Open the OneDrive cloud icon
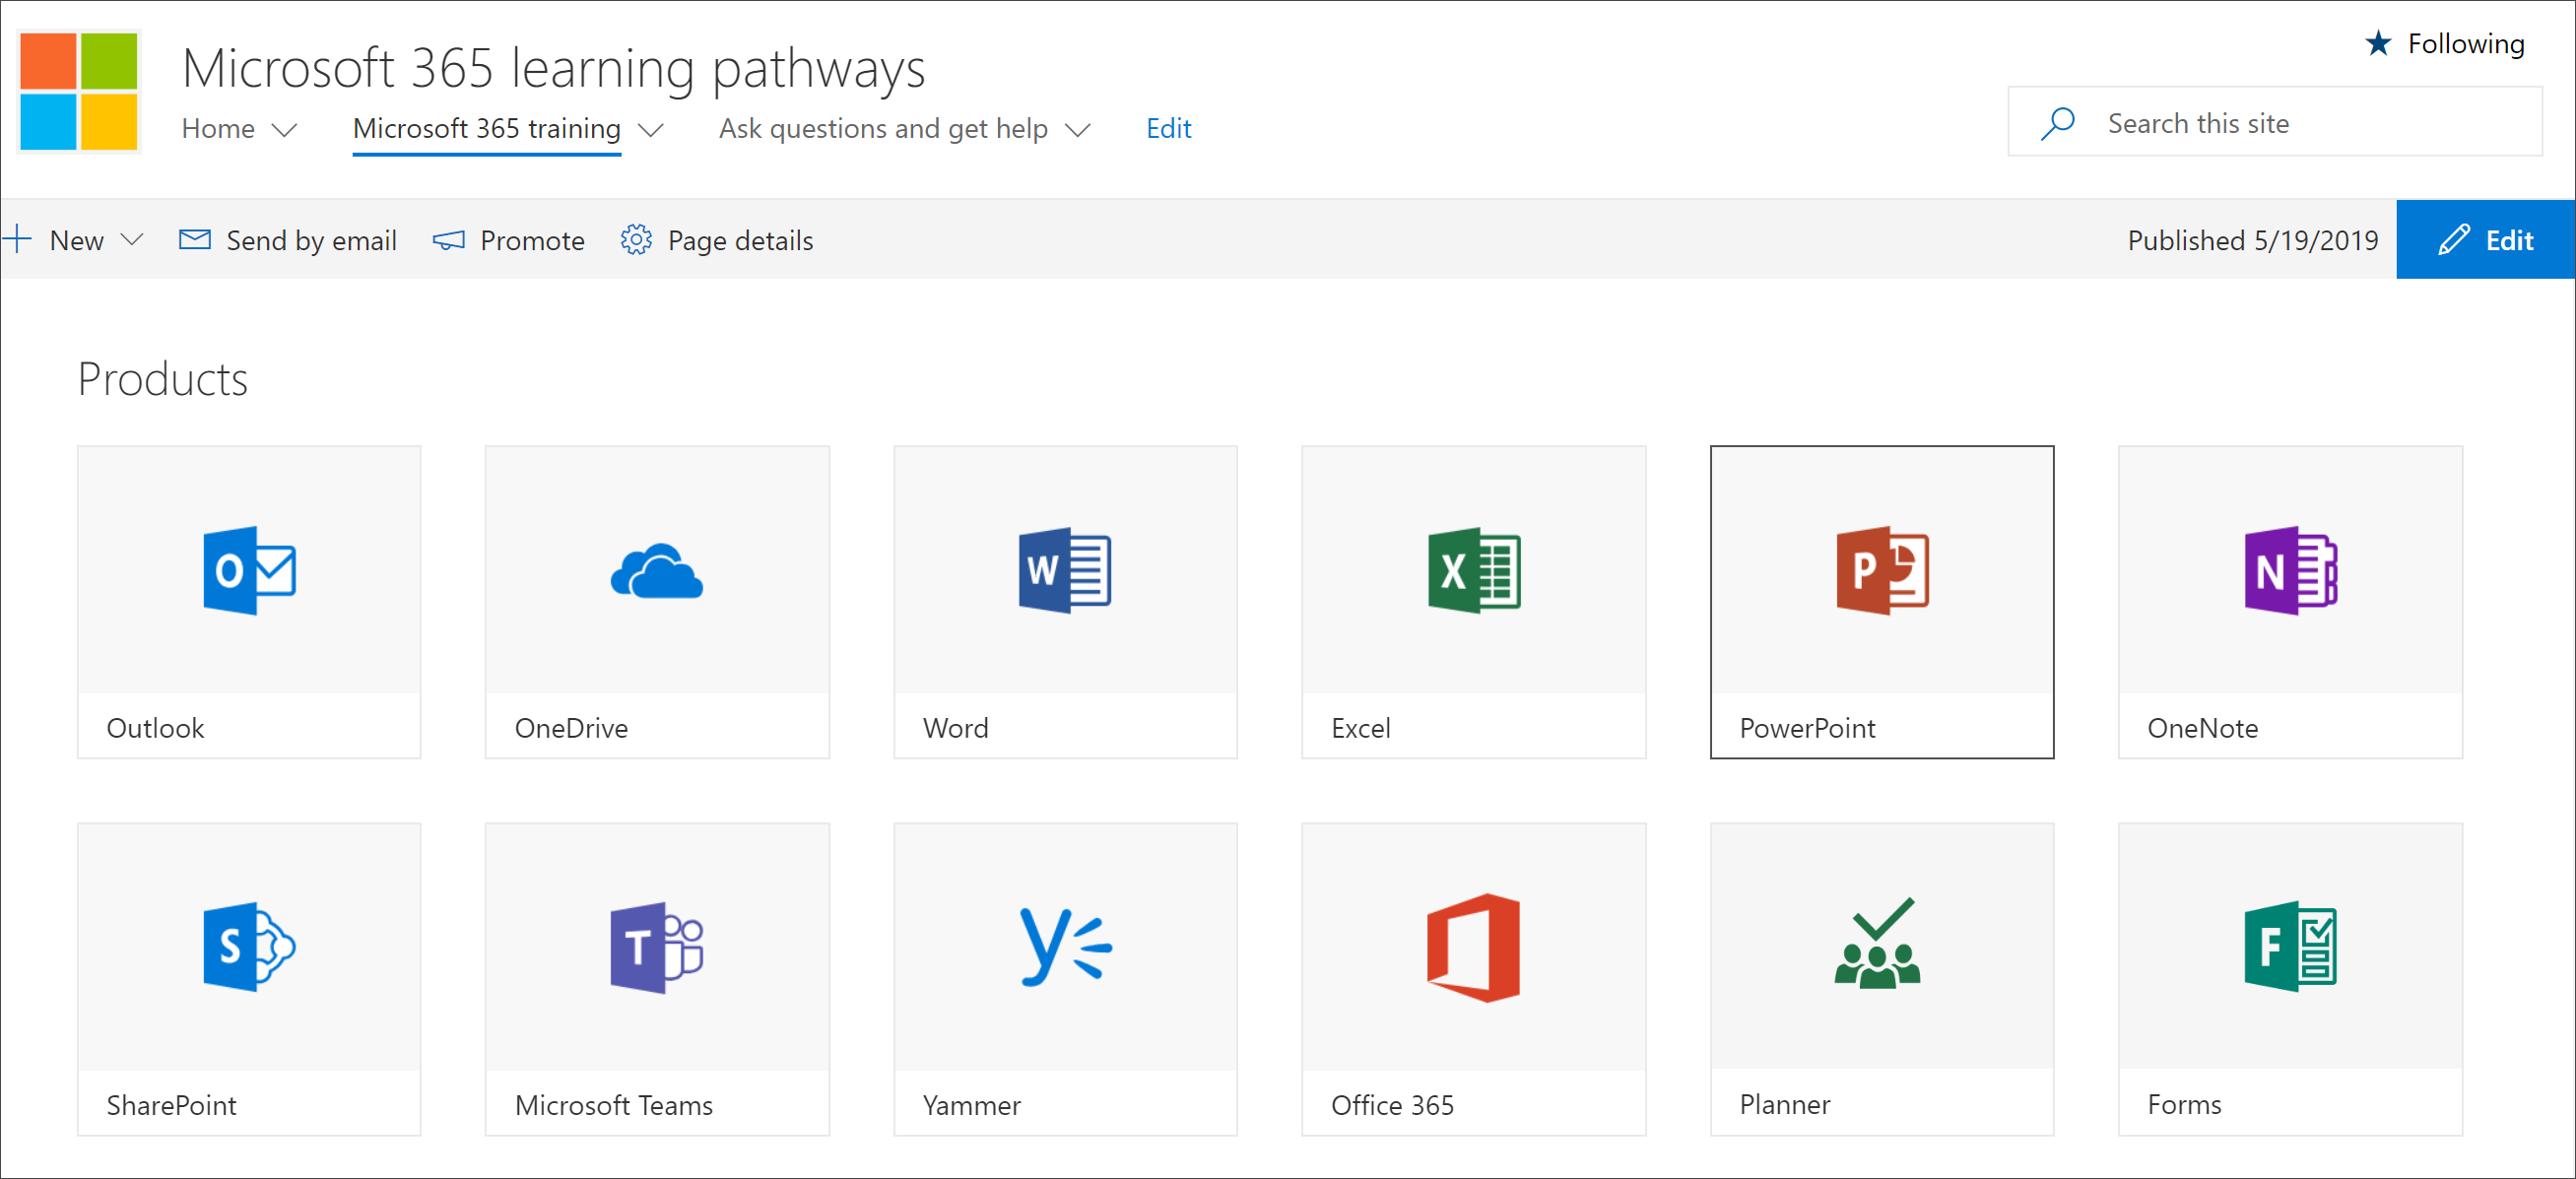The width and height of the screenshot is (2576, 1179). pos(657,571)
